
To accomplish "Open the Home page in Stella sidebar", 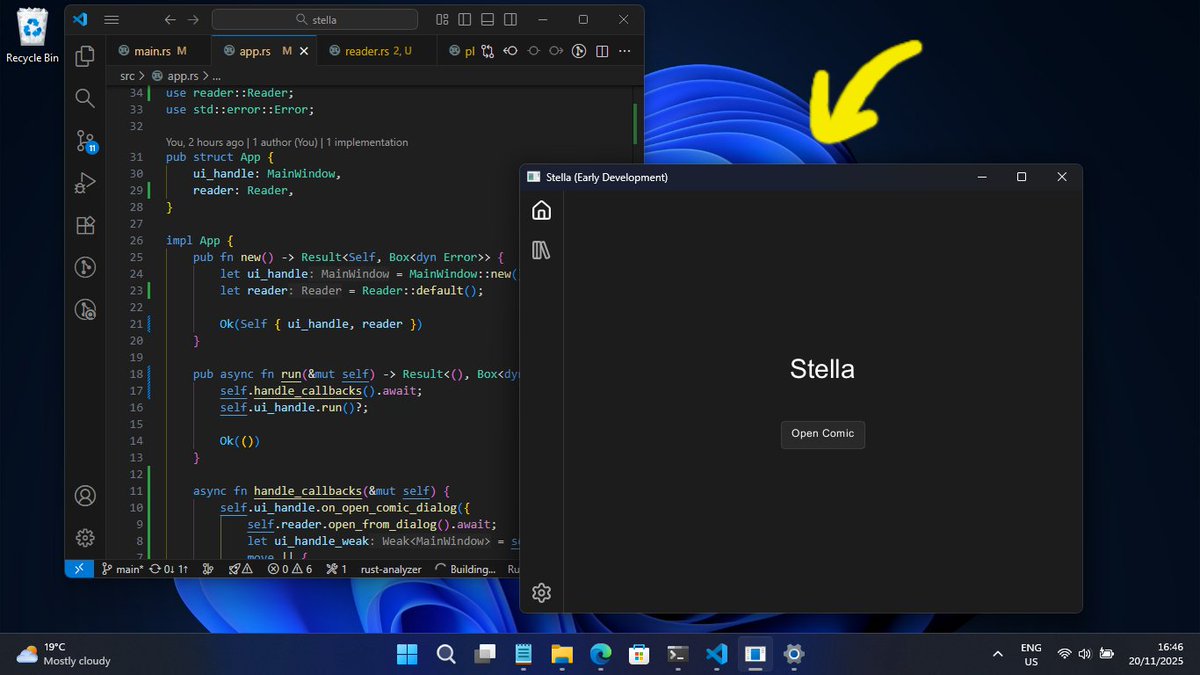I will pos(541,210).
